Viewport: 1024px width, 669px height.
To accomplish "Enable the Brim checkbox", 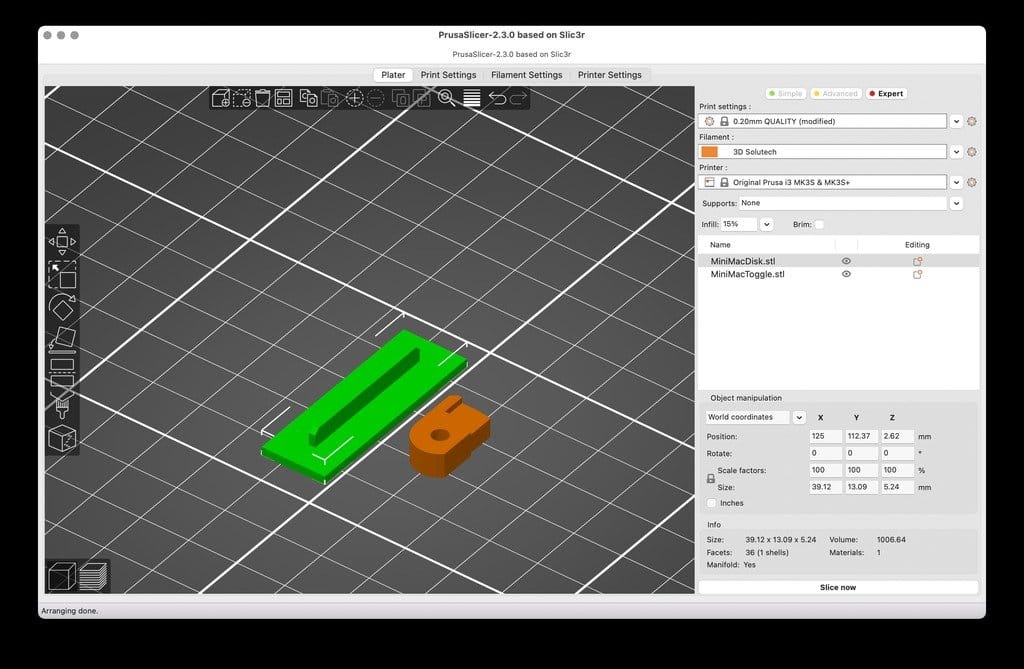I will tap(820, 224).
